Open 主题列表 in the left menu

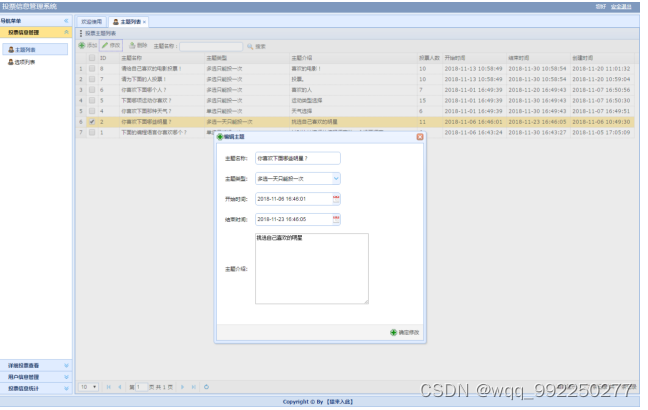point(35,50)
